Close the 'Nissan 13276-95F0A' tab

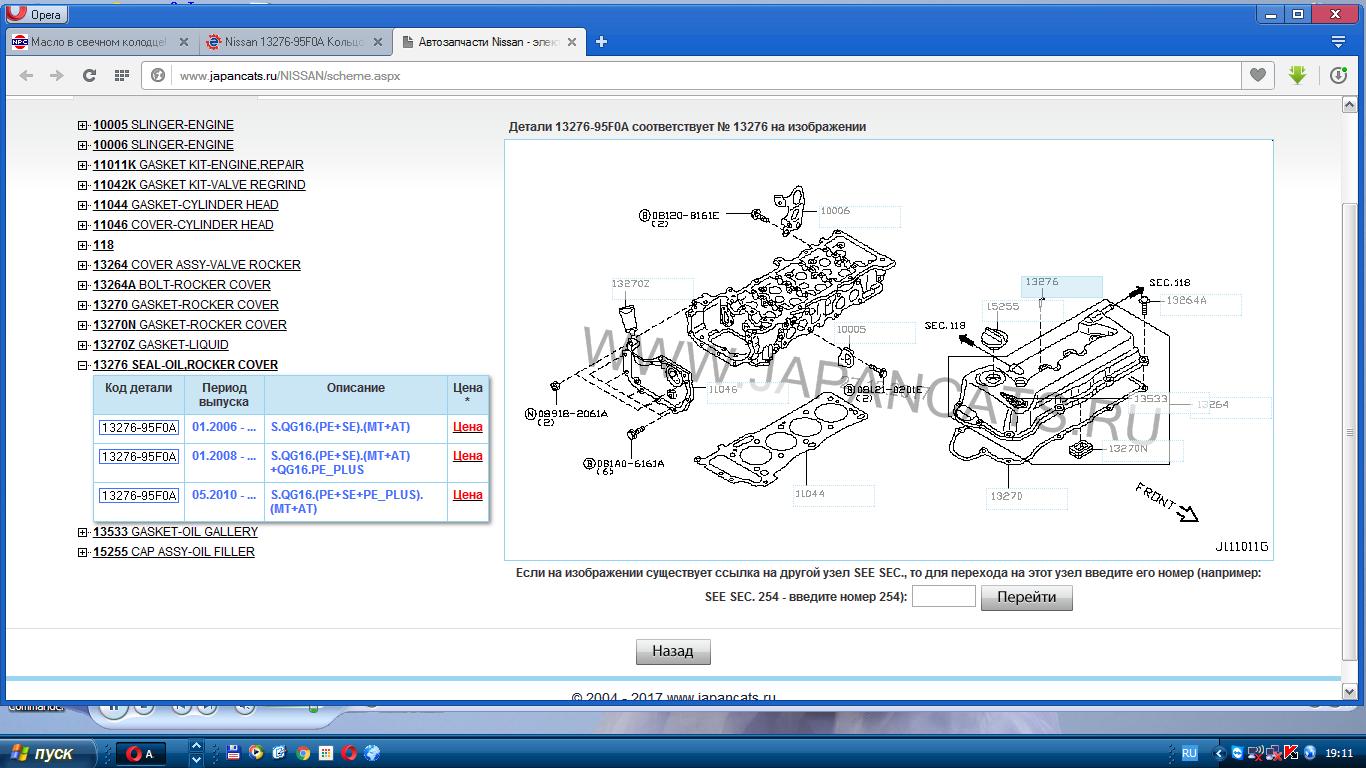click(x=378, y=42)
